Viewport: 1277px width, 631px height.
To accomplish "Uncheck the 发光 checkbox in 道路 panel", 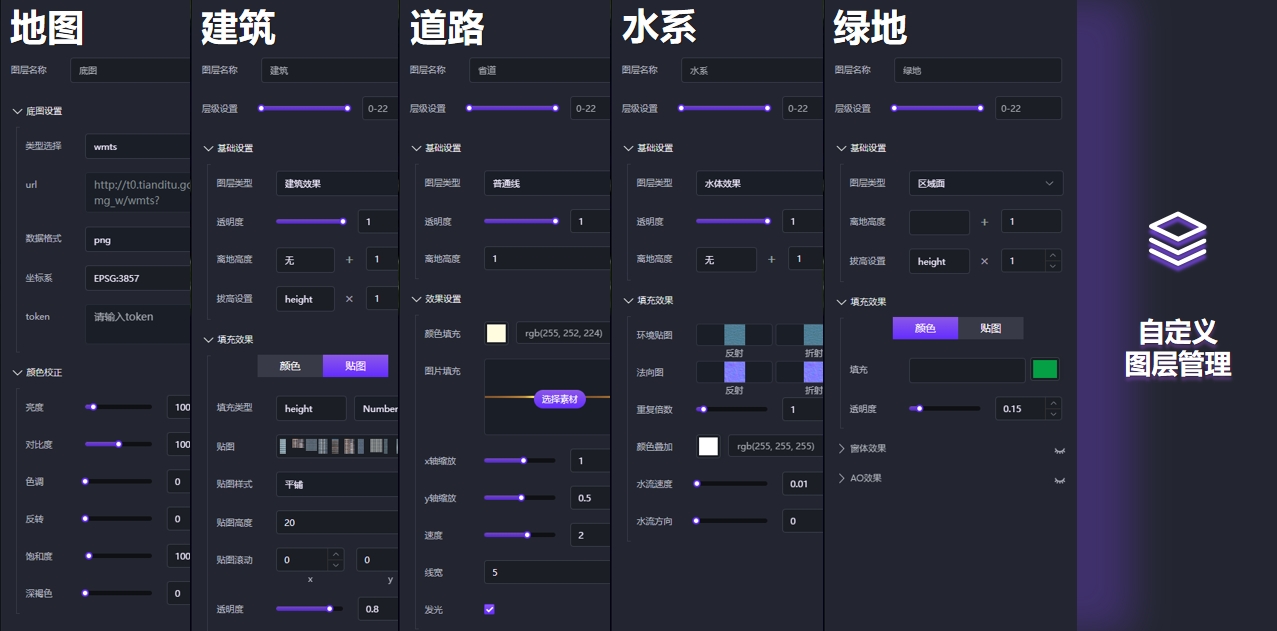I will (489, 609).
